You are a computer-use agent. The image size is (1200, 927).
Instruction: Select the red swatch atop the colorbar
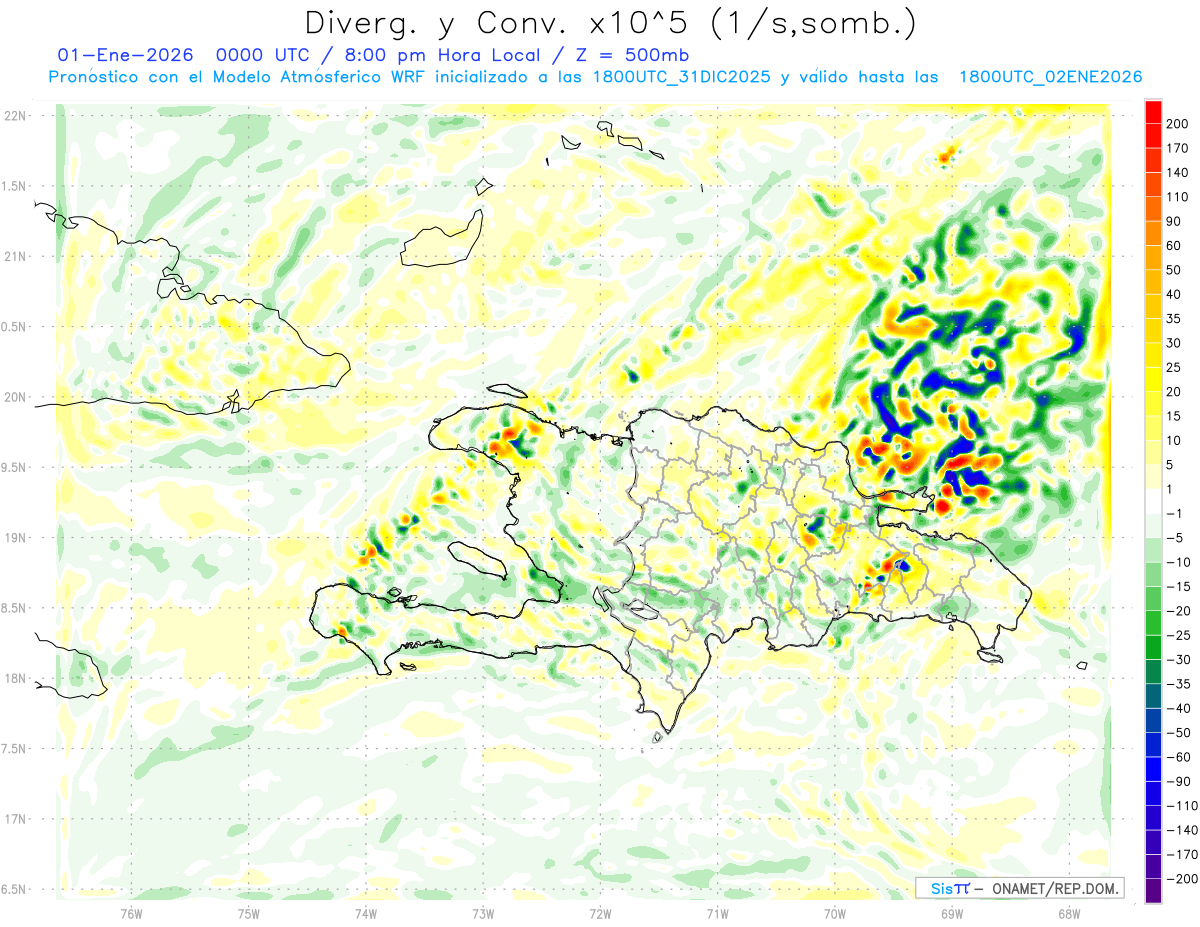point(1152,112)
